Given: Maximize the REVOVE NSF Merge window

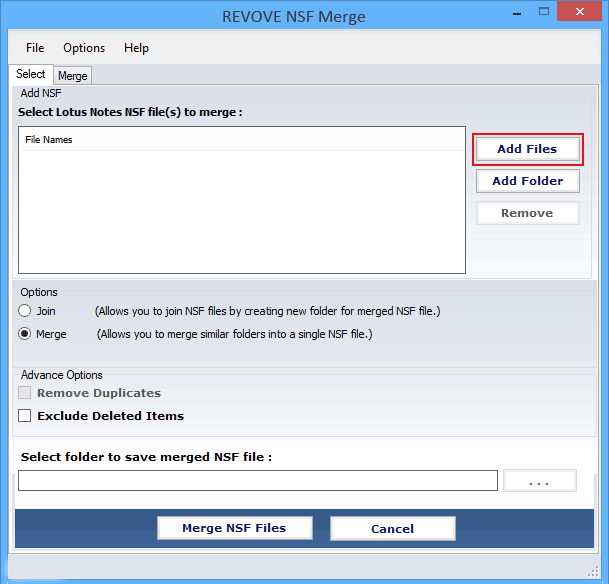Looking at the screenshot, I should tap(544, 12).
